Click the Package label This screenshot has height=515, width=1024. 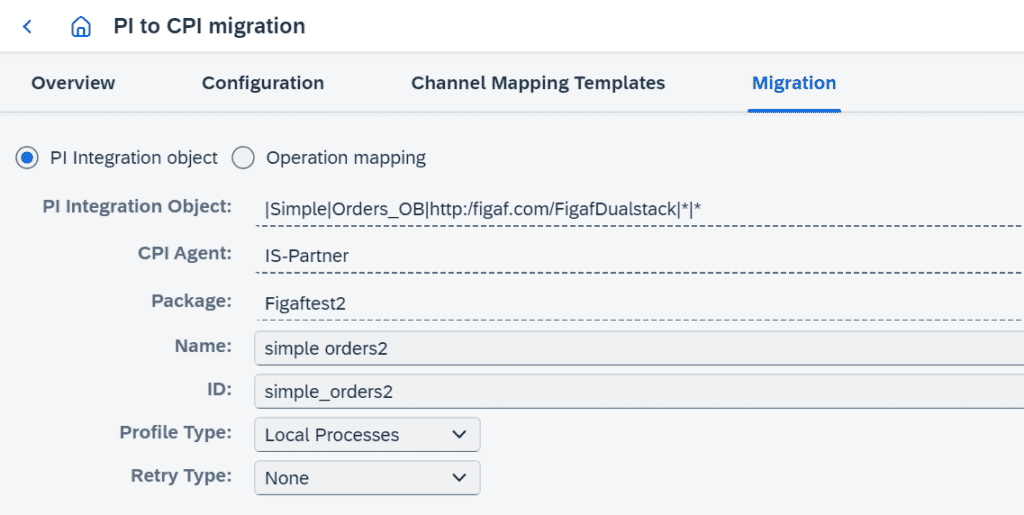click(x=192, y=301)
